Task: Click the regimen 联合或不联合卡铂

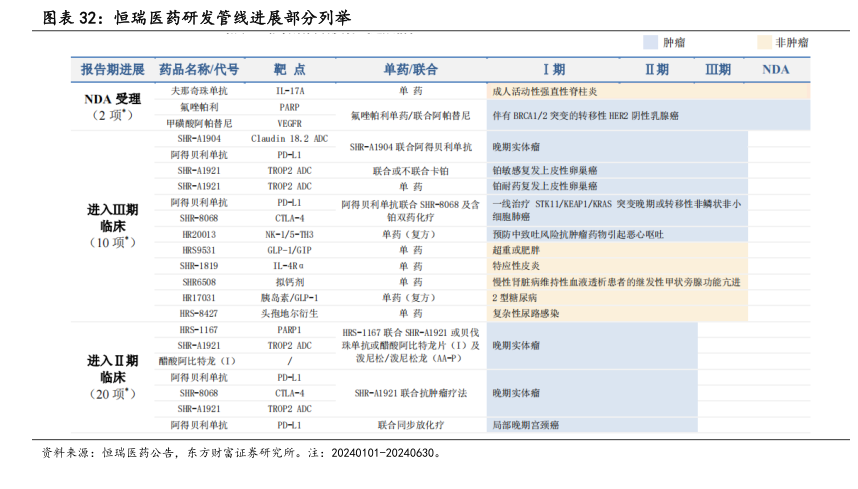Action: pos(410,171)
